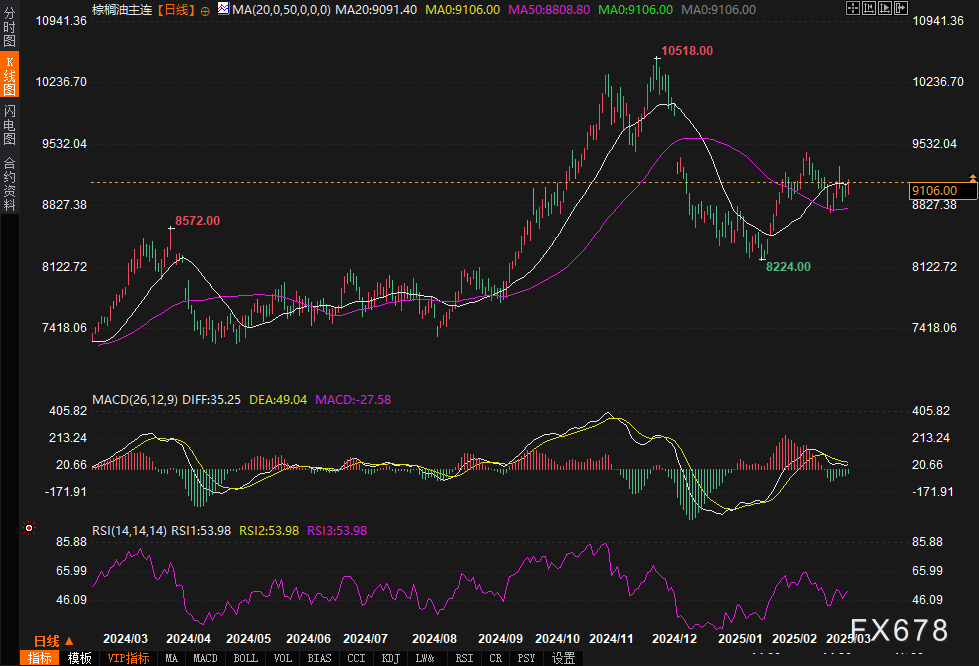Select the K线图 side tab
The width and height of the screenshot is (979, 666).
(x=9, y=75)
